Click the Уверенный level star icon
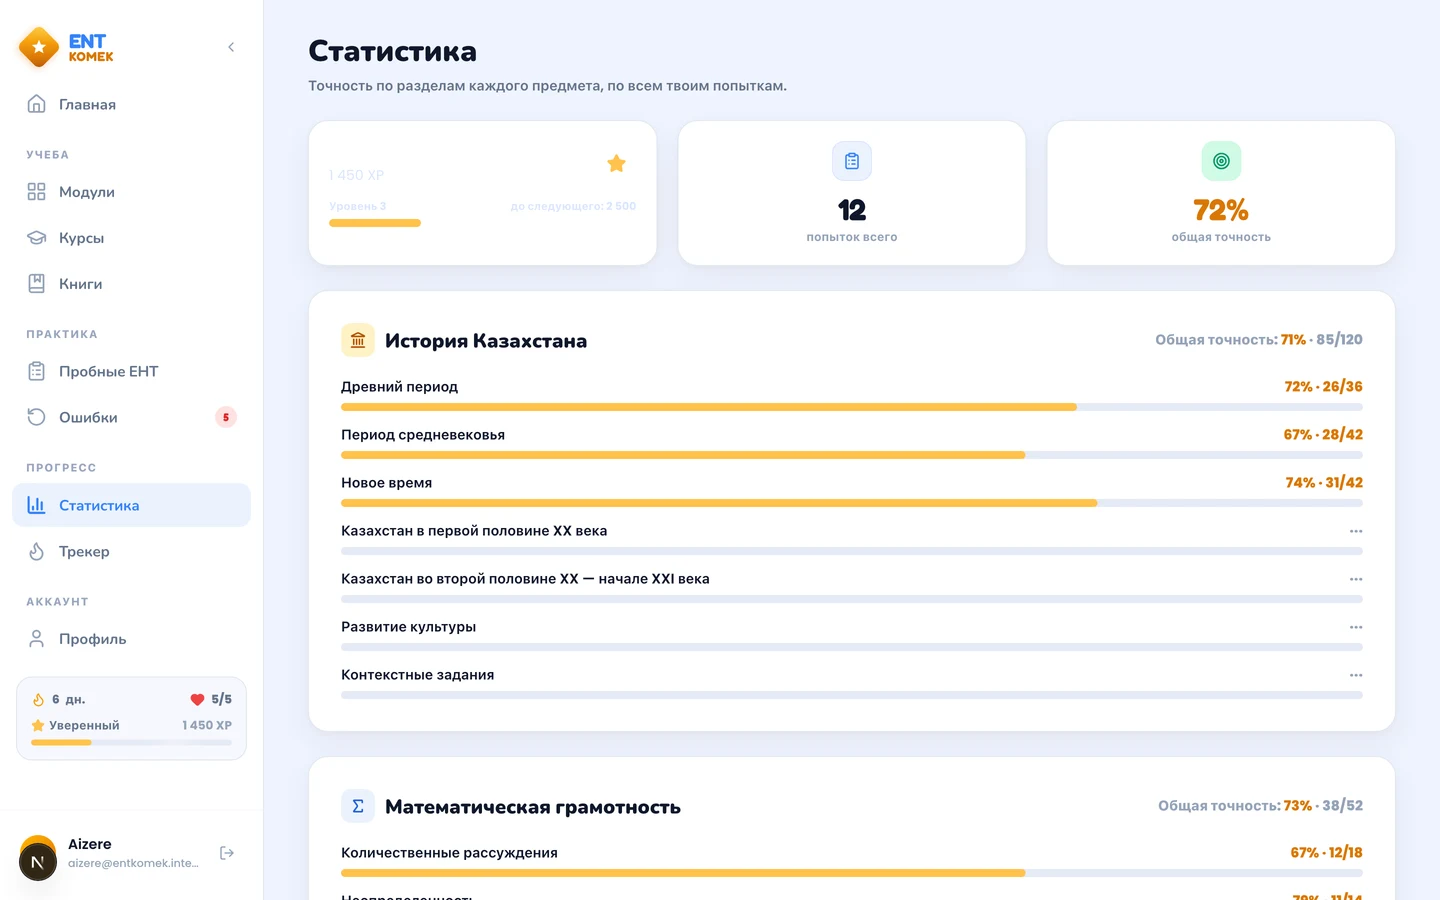Screen dimensions: 1440x900 click(x=38, y=725)
